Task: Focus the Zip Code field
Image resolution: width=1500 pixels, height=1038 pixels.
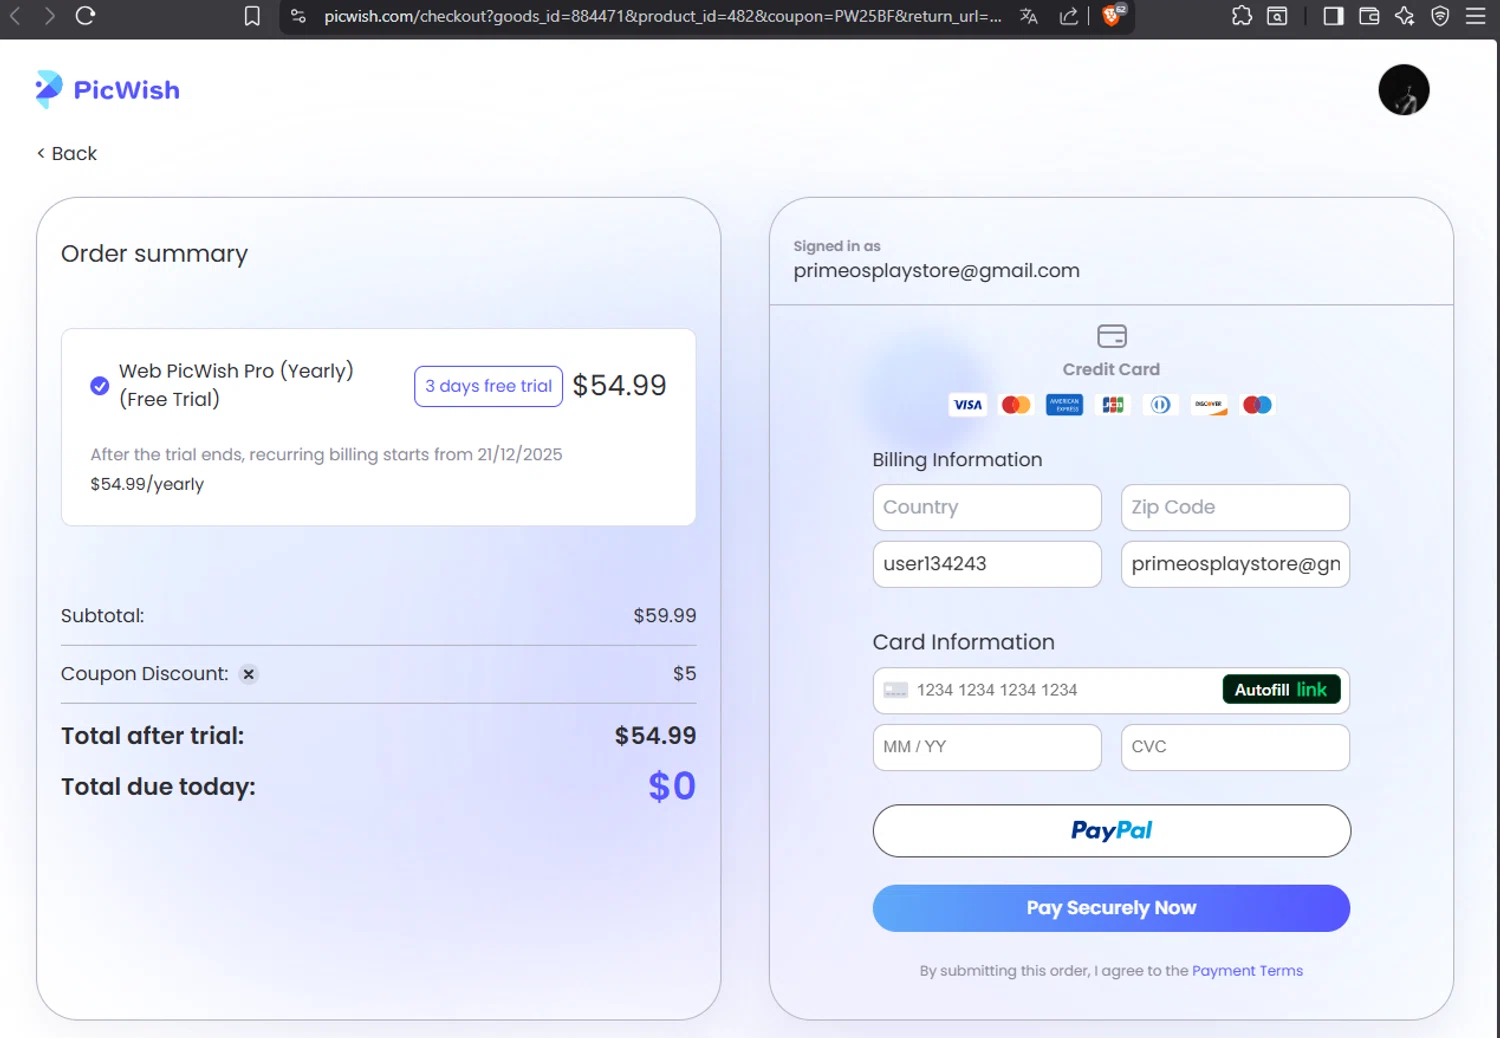Action: (1235, 508)
